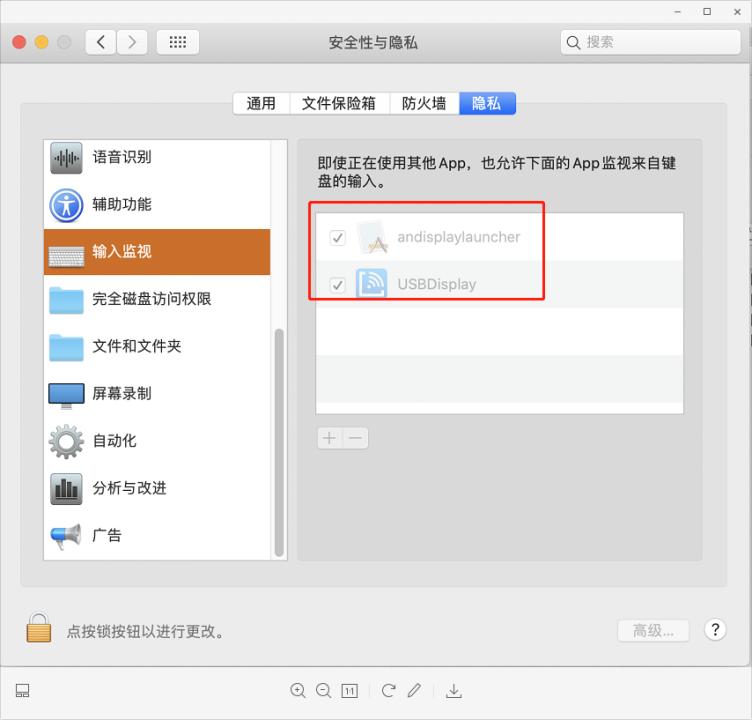Set actual size with the 1:1 icon

(350, 690)
